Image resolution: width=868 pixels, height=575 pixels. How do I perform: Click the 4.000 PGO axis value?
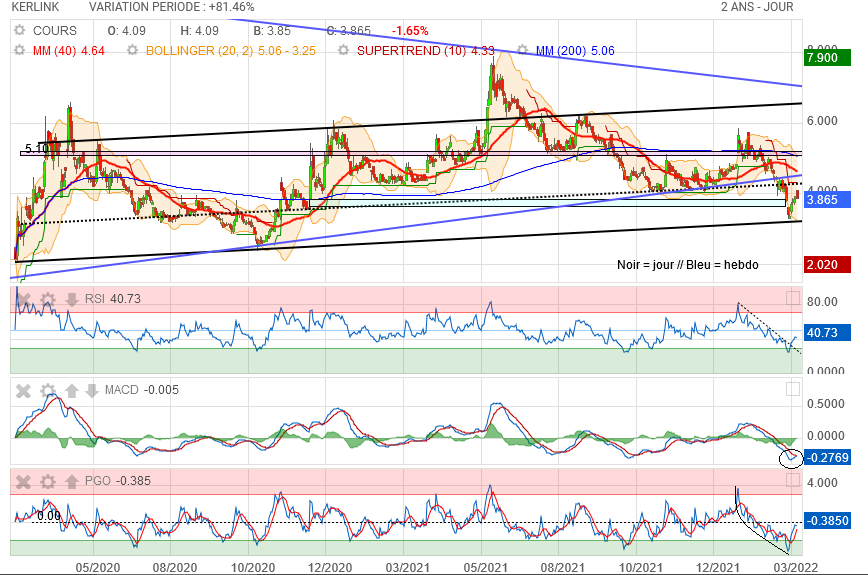tap(822, 483)
